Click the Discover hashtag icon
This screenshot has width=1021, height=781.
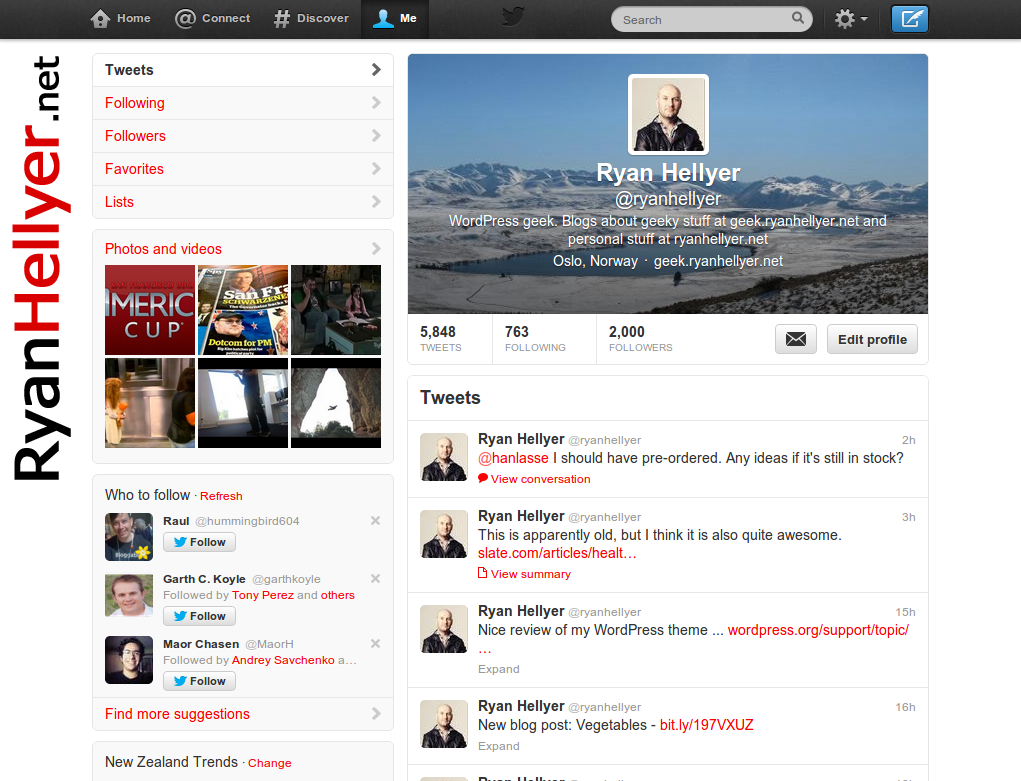coord(281,18)
